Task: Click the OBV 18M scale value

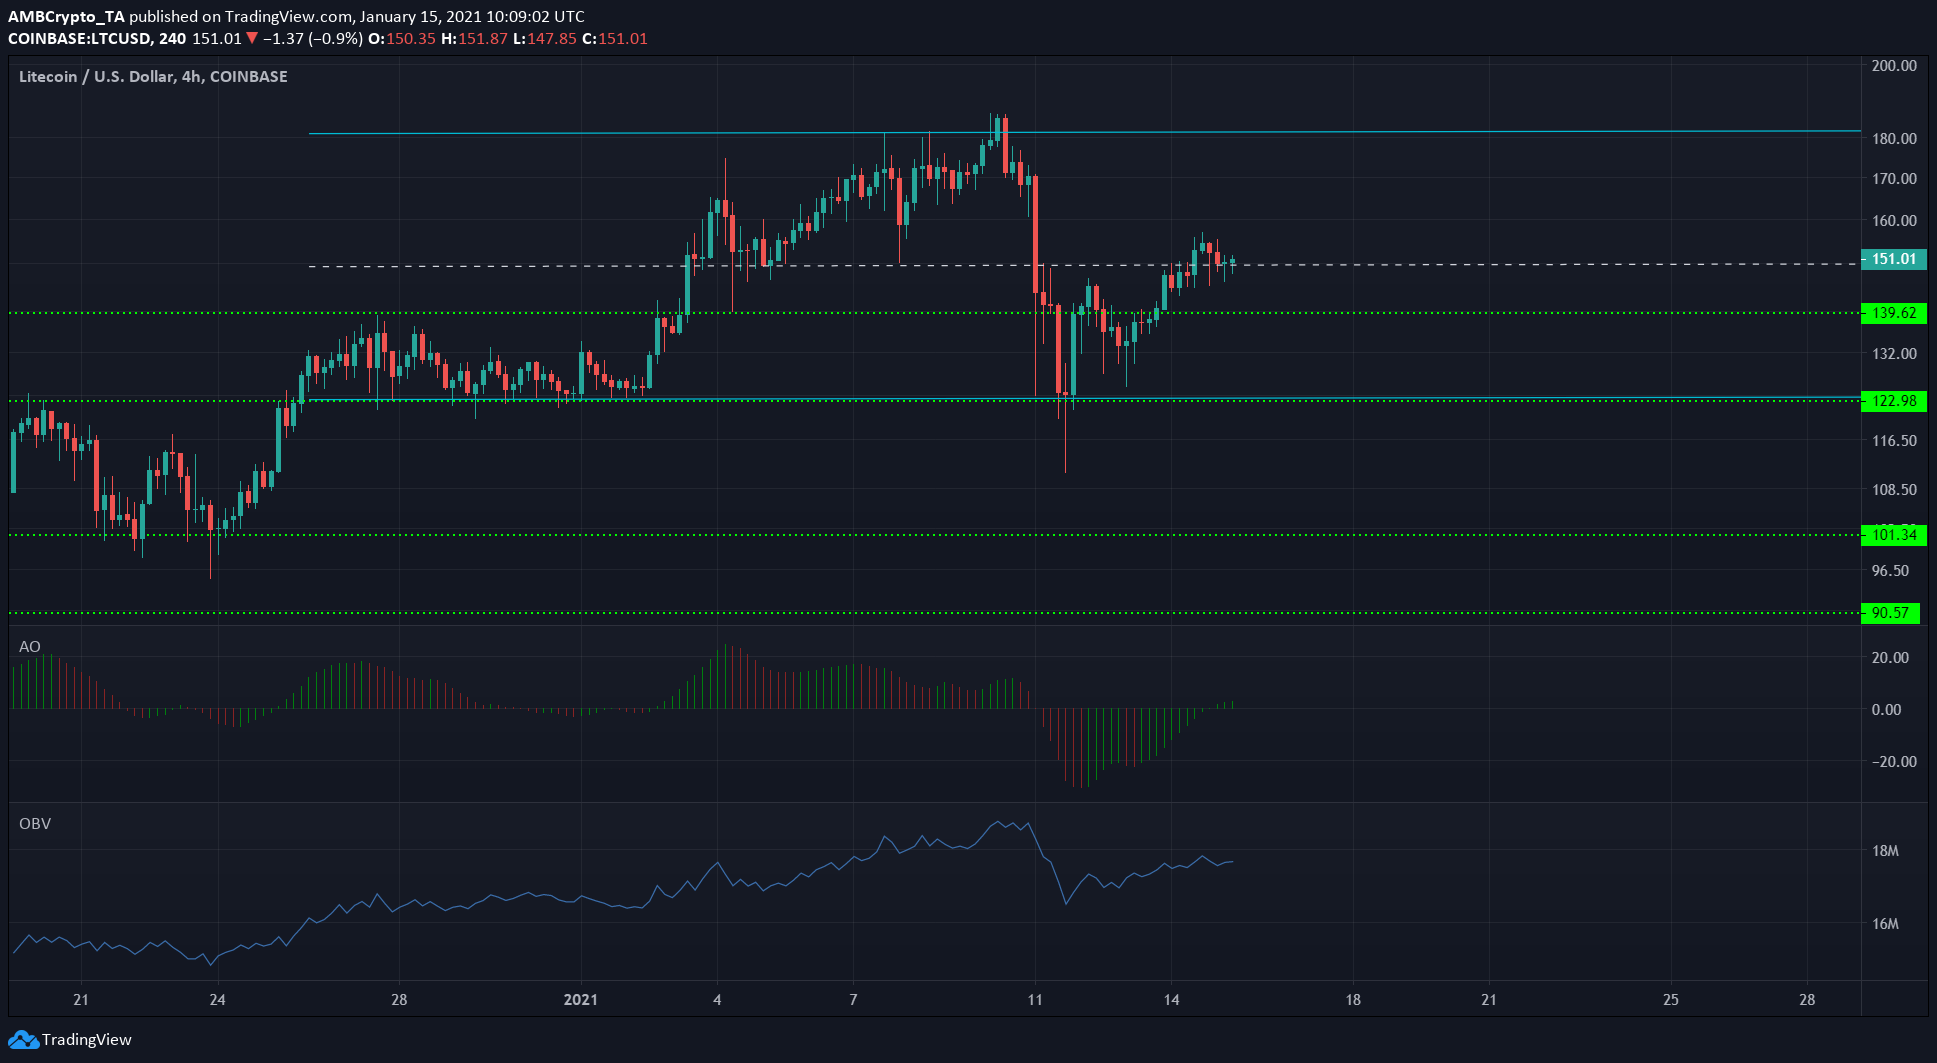Action: point(1885,852)
